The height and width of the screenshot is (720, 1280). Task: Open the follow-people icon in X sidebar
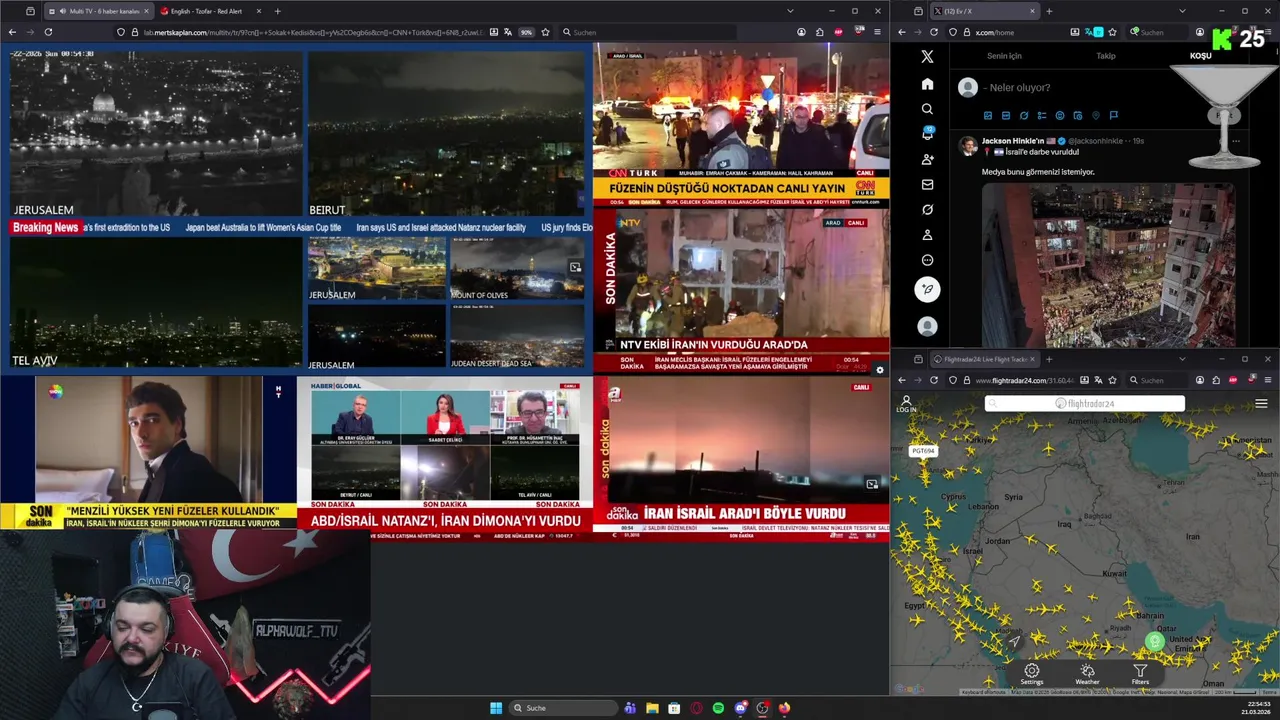point(927,159)
